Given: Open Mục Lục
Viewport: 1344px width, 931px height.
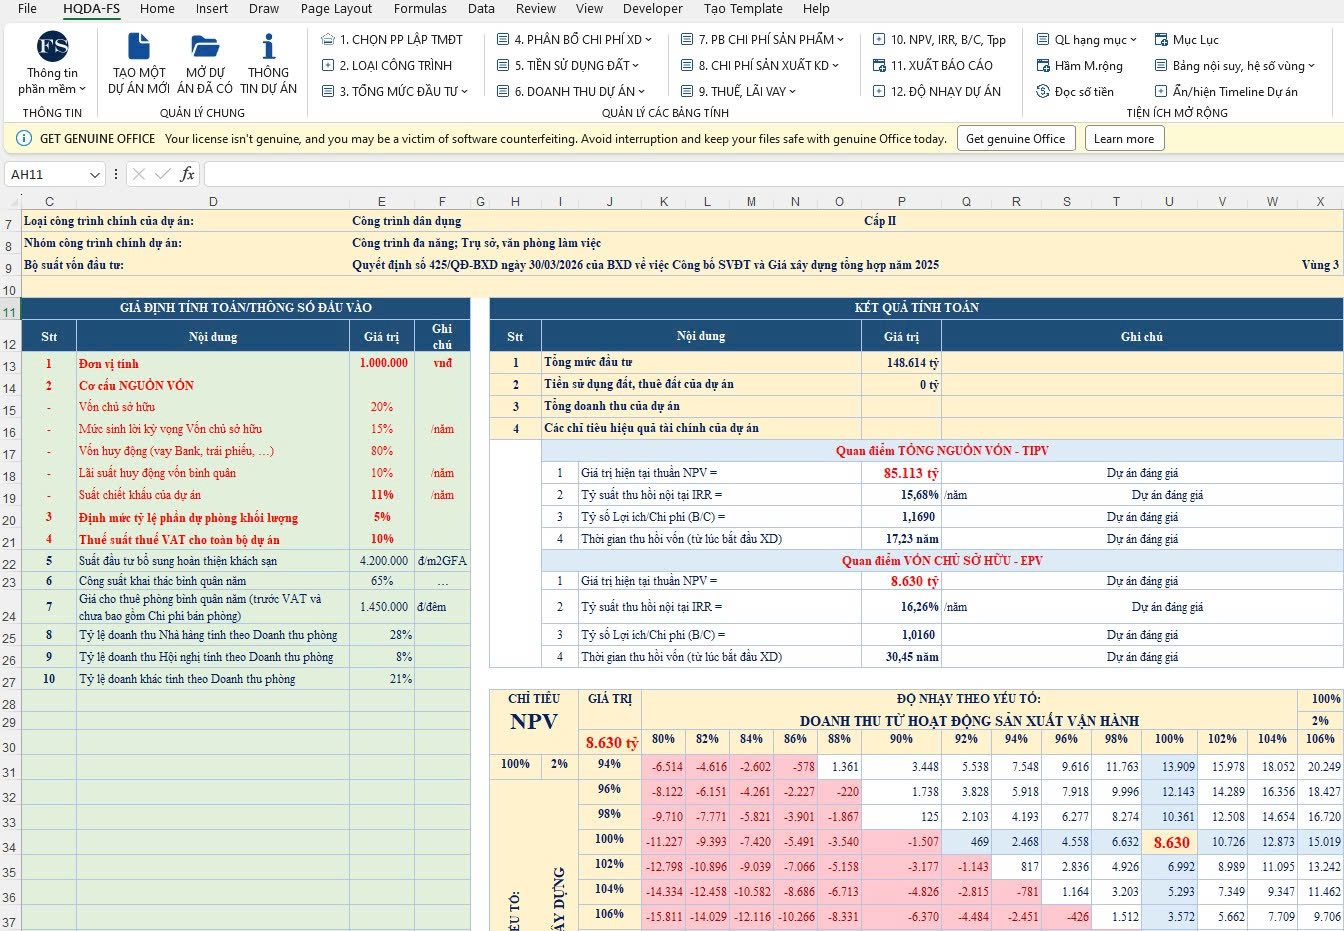Looking at the screenshot, I should [1186, 39].
